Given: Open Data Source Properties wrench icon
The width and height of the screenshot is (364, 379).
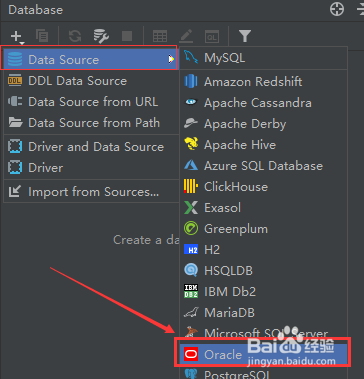Looking at the screenshot, I should [x=101, y=36].
